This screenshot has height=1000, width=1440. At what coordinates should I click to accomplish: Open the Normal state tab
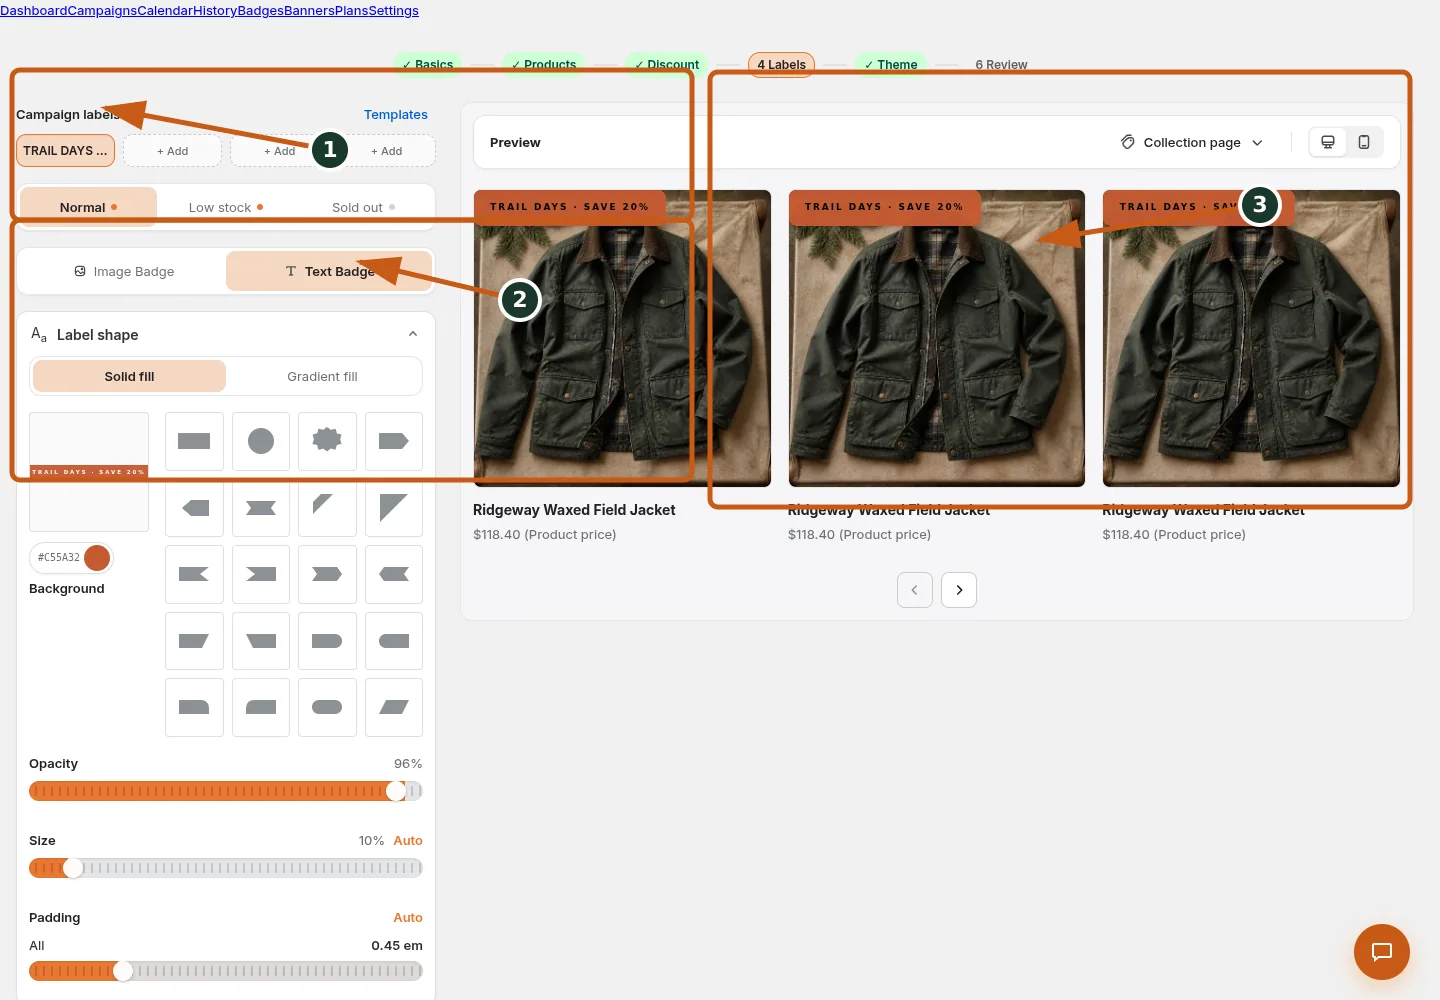(88, 207)
